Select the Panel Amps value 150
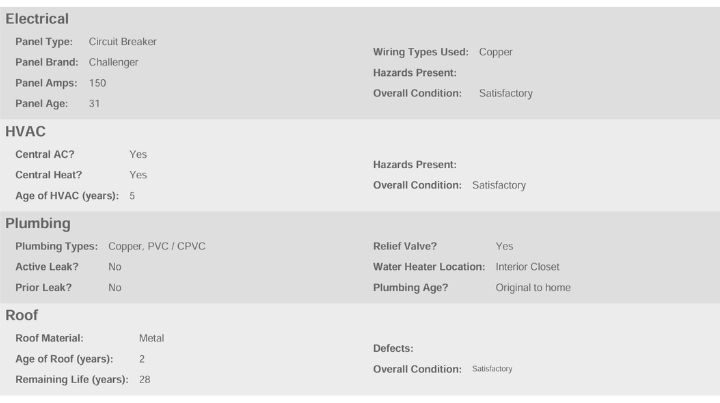Viewport: 720px width, 403px height. [97, 83]
